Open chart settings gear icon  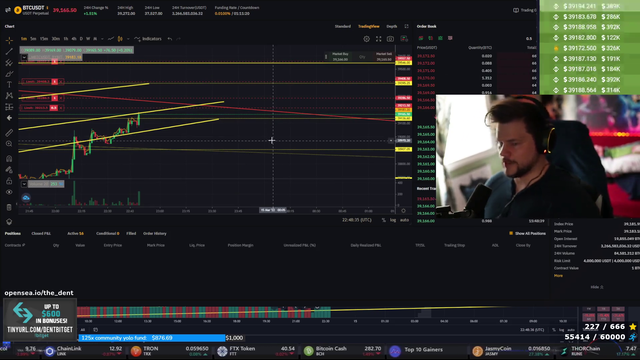point(367,39)
